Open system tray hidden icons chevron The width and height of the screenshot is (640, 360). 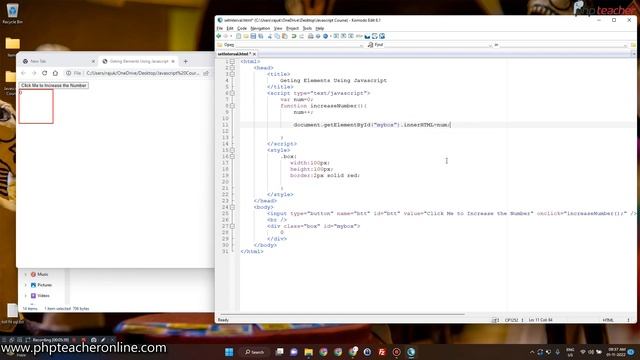coord(532,352)
